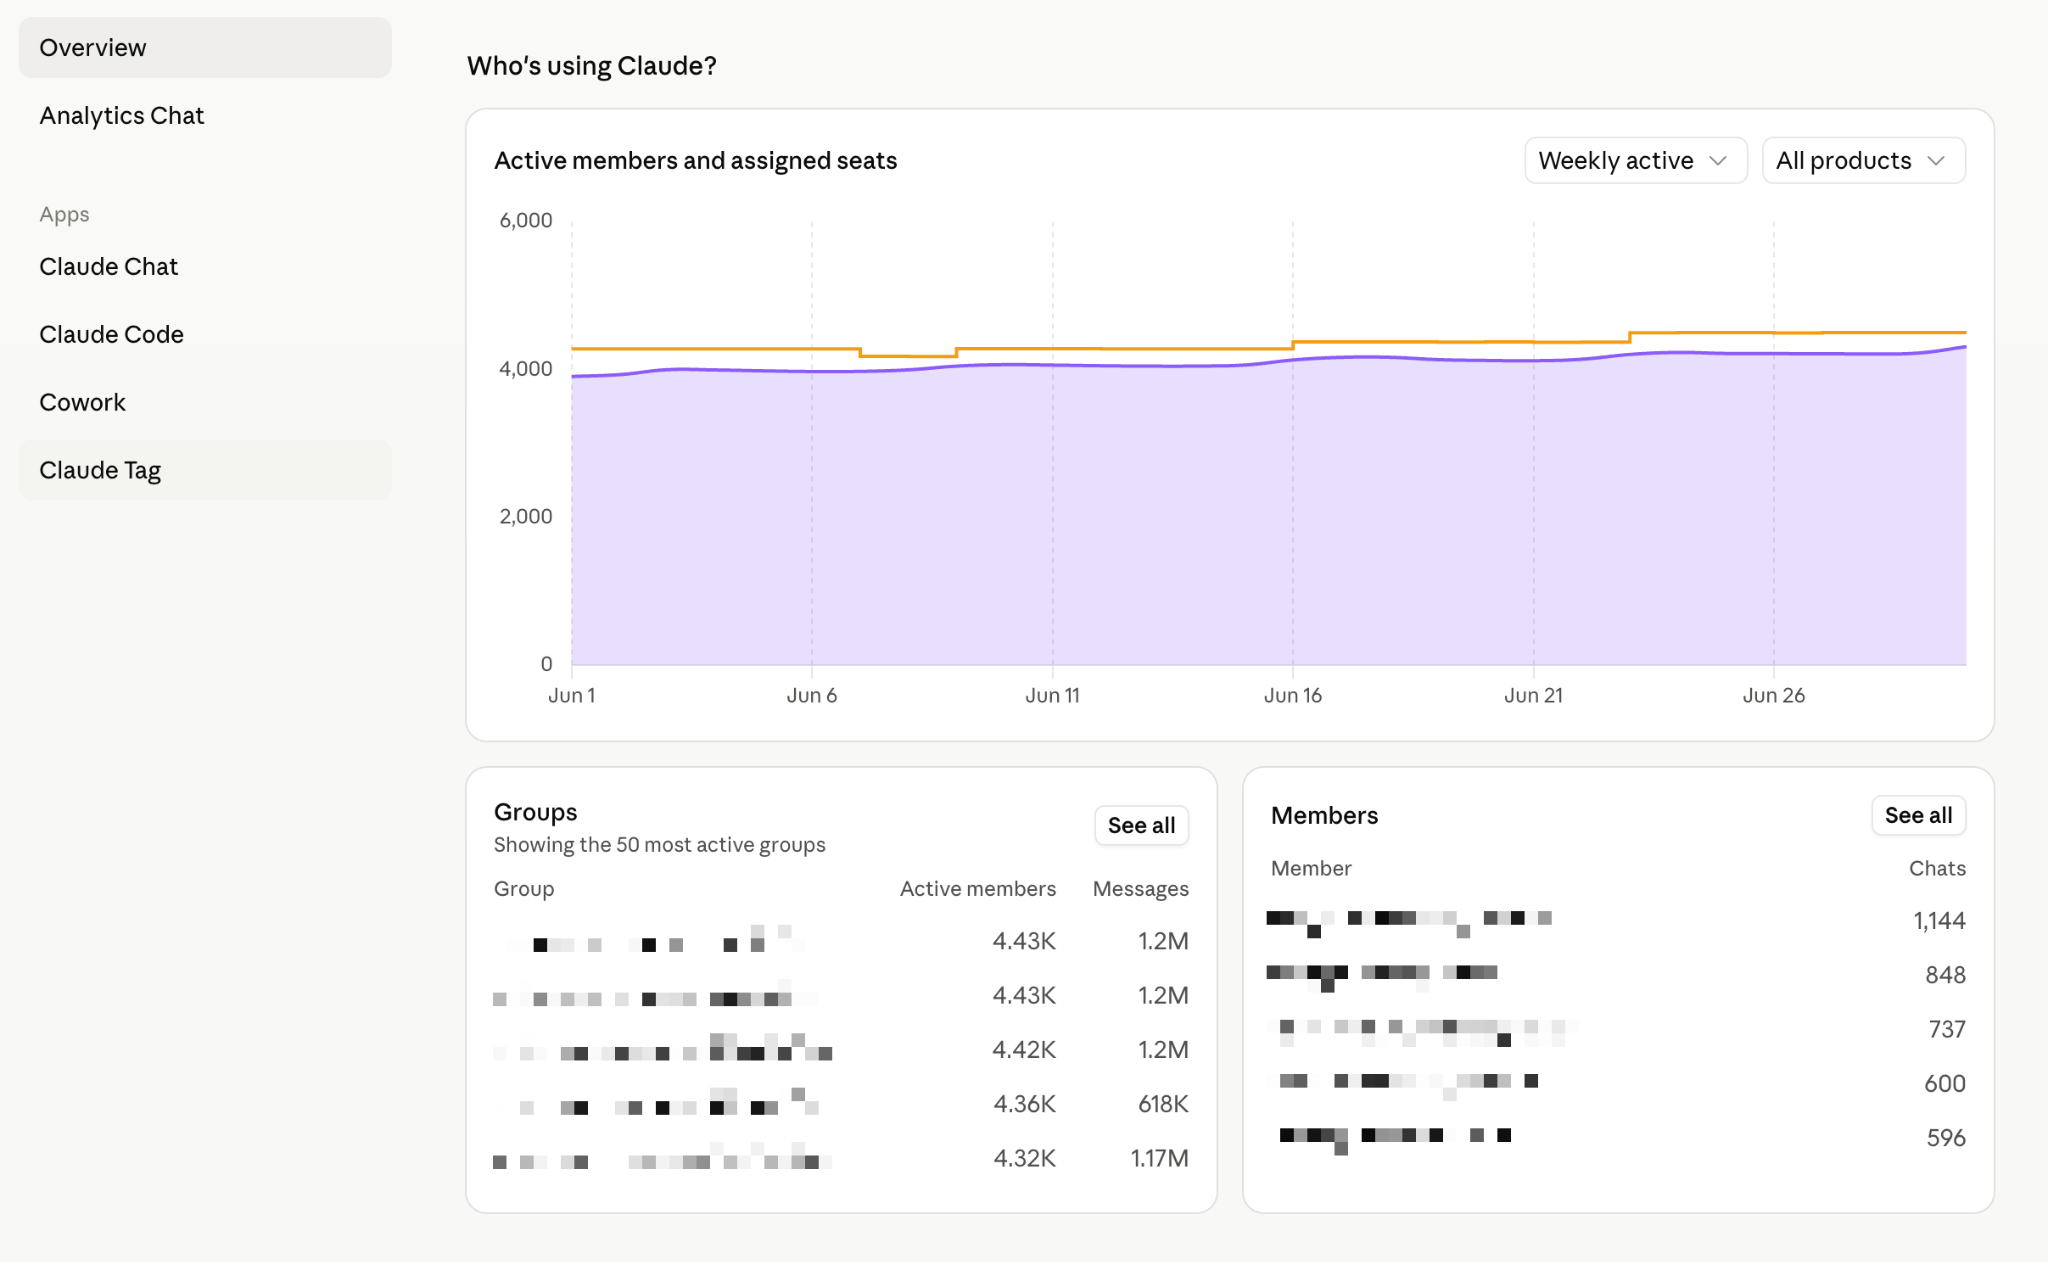
Task: Open the Weekly active dropdown
Action: coord(1635,160)
